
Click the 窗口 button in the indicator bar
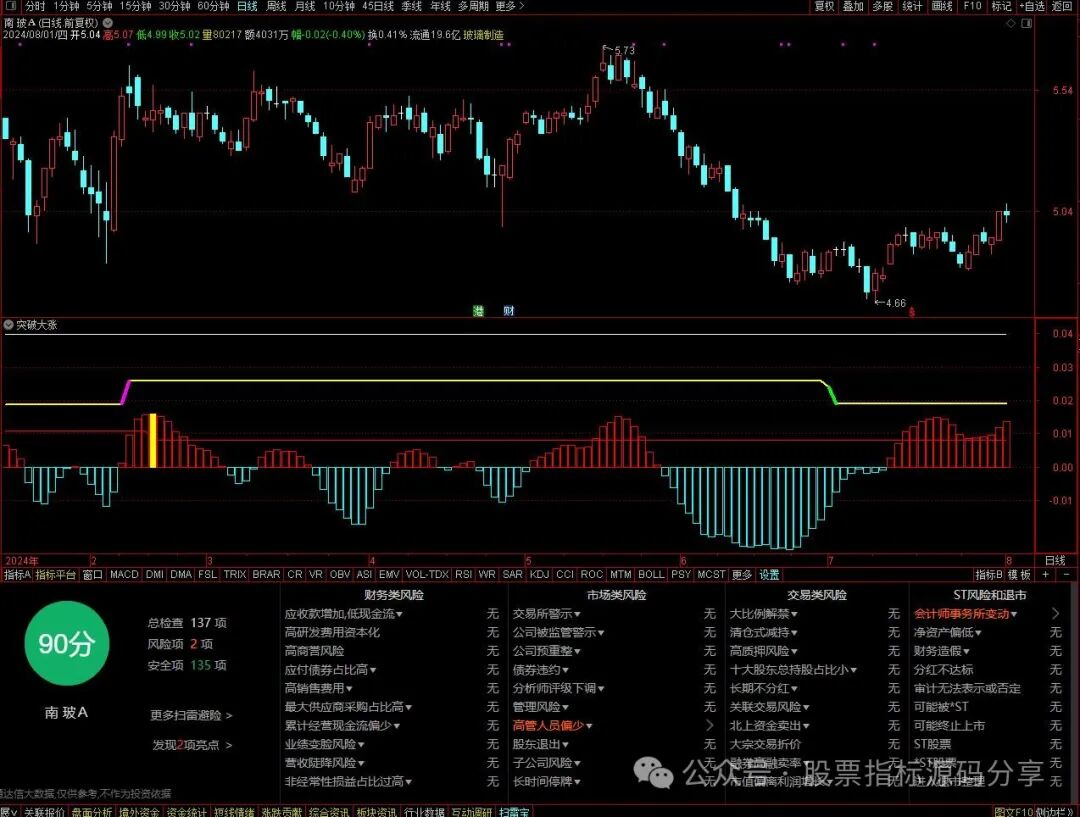point(92,574)
